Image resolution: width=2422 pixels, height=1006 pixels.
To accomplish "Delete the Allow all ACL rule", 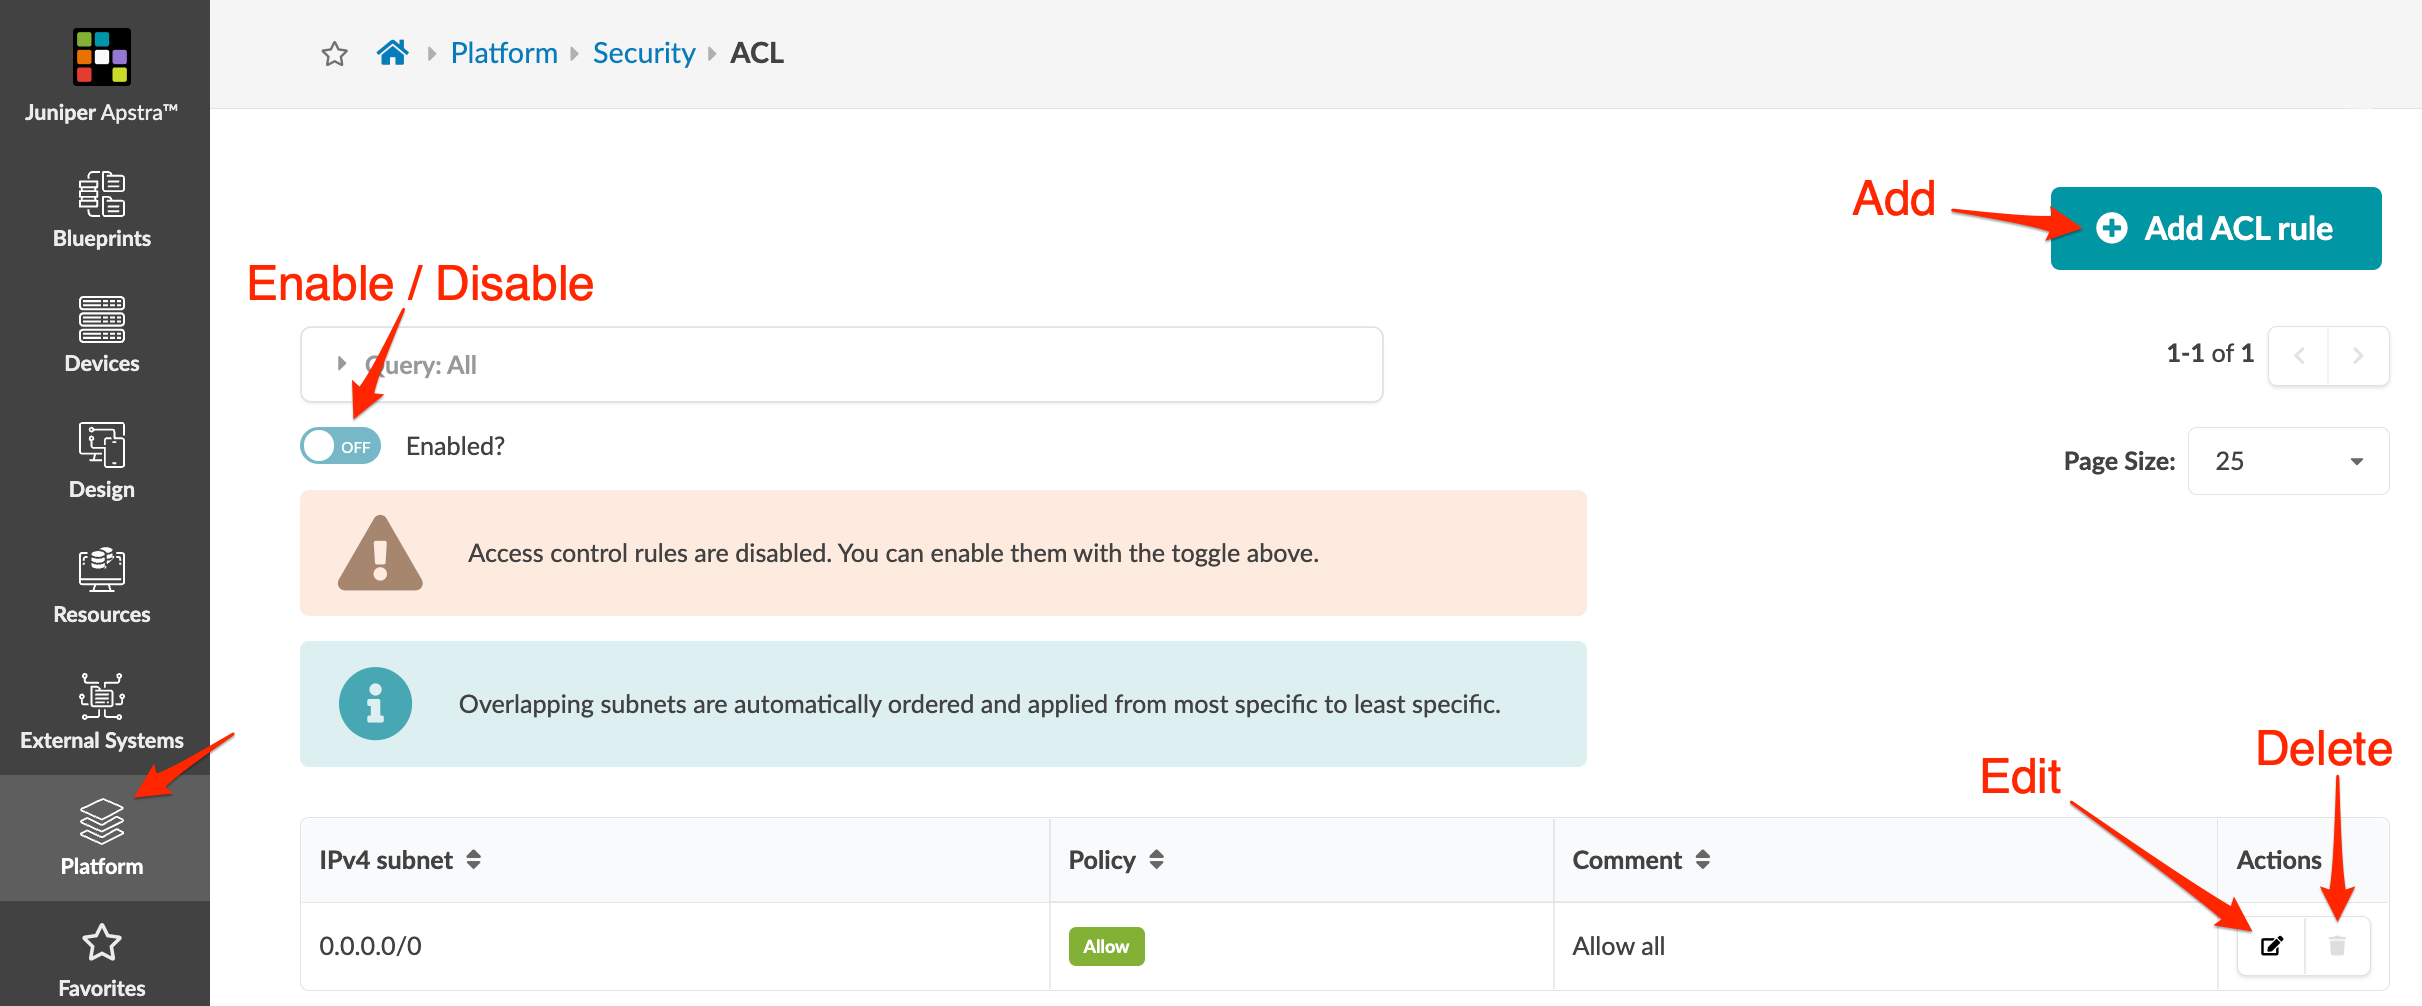I will pyautogui.click(x=2337, y=946).
